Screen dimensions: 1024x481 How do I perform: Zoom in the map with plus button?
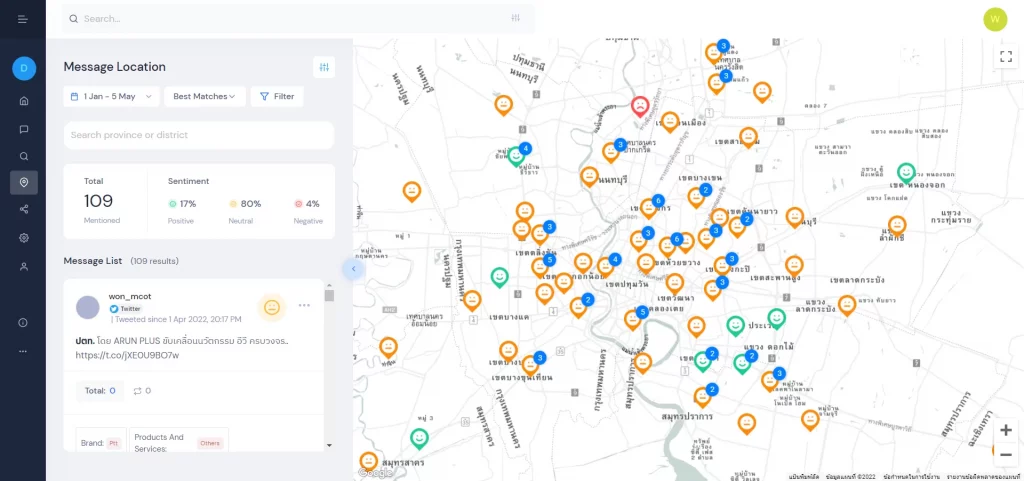click(1005, 431)
